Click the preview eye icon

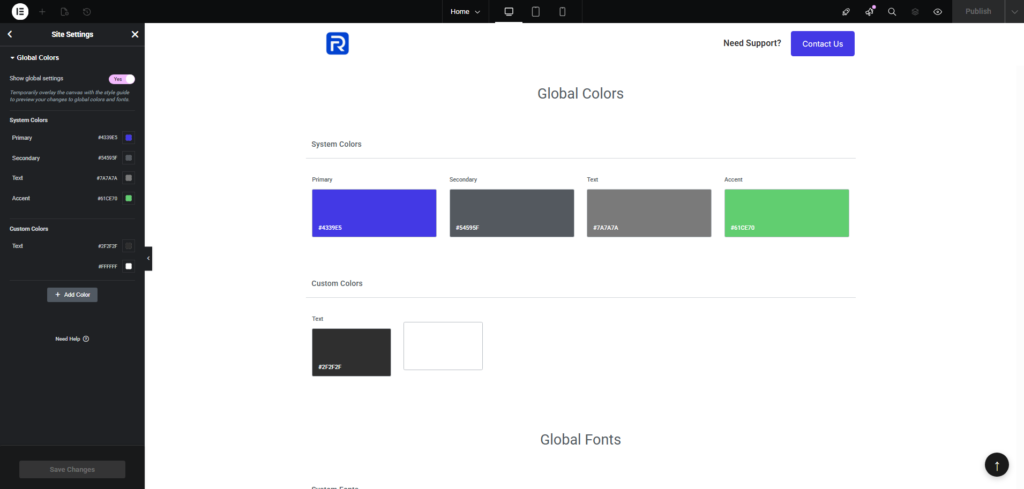[938, 12]
